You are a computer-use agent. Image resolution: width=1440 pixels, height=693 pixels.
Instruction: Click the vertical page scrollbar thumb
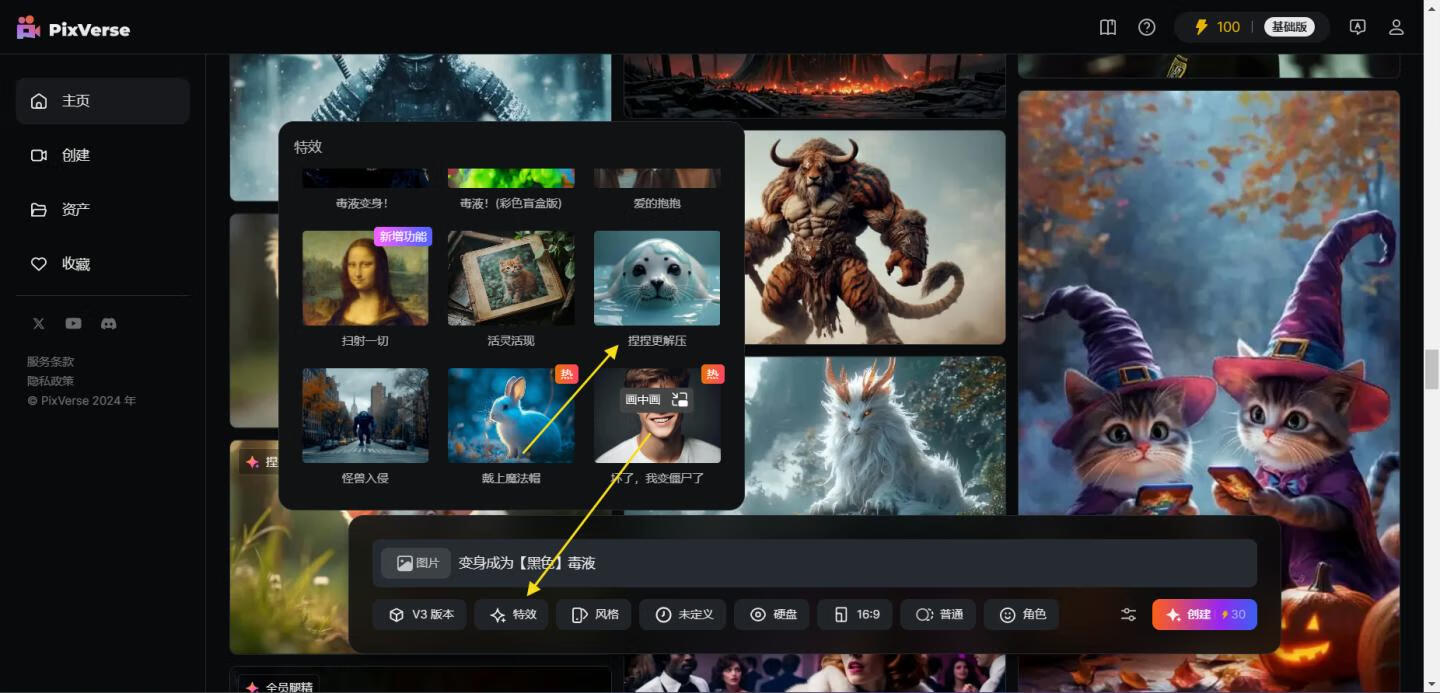click(1432, 370)
